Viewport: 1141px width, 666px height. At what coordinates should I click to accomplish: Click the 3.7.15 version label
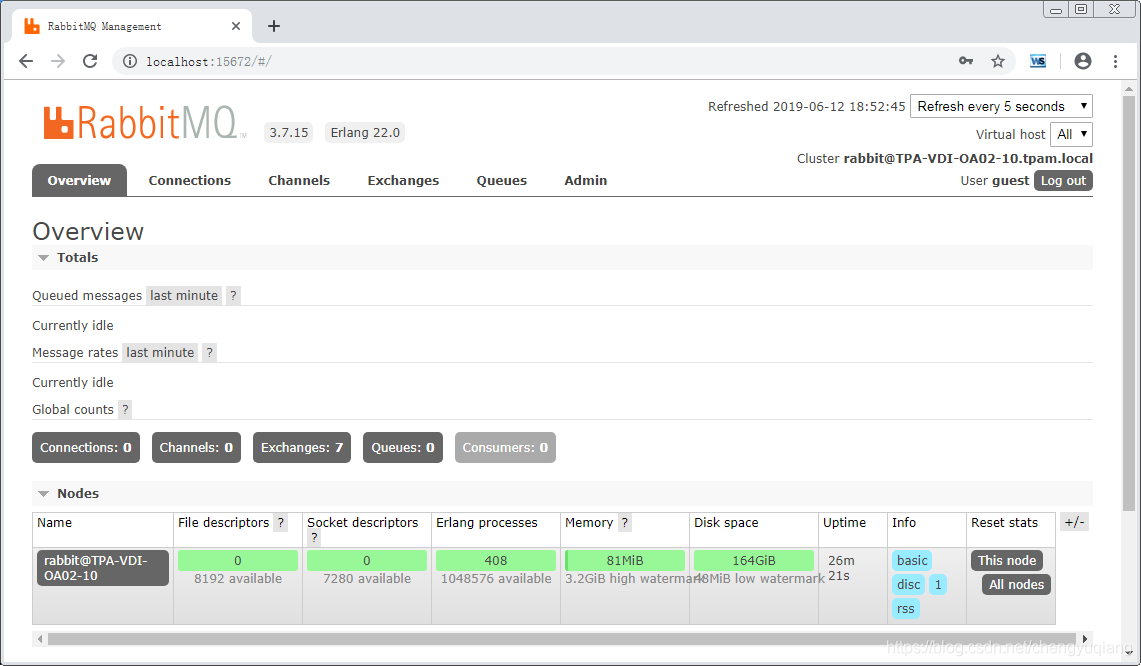click(289, 132)
